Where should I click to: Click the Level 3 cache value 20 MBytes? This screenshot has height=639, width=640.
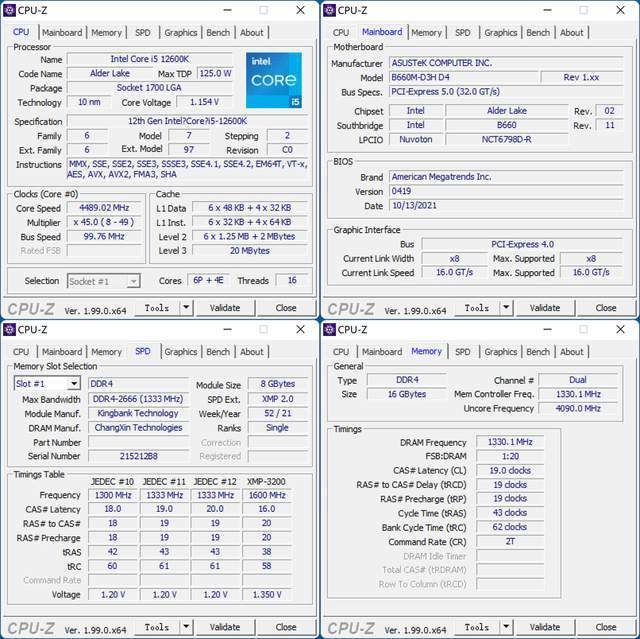tap(250, 251)
